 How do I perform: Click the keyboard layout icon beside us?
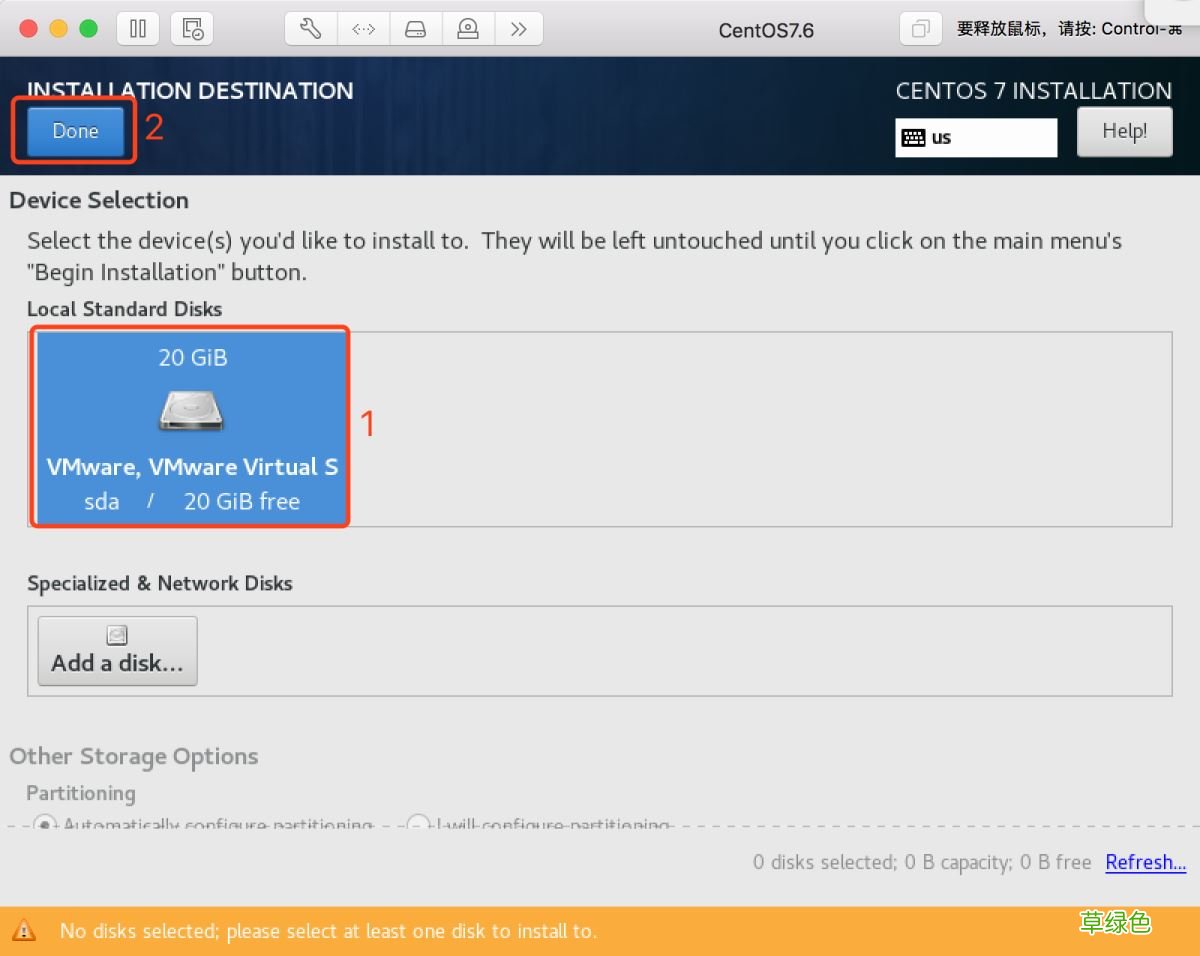914,137
